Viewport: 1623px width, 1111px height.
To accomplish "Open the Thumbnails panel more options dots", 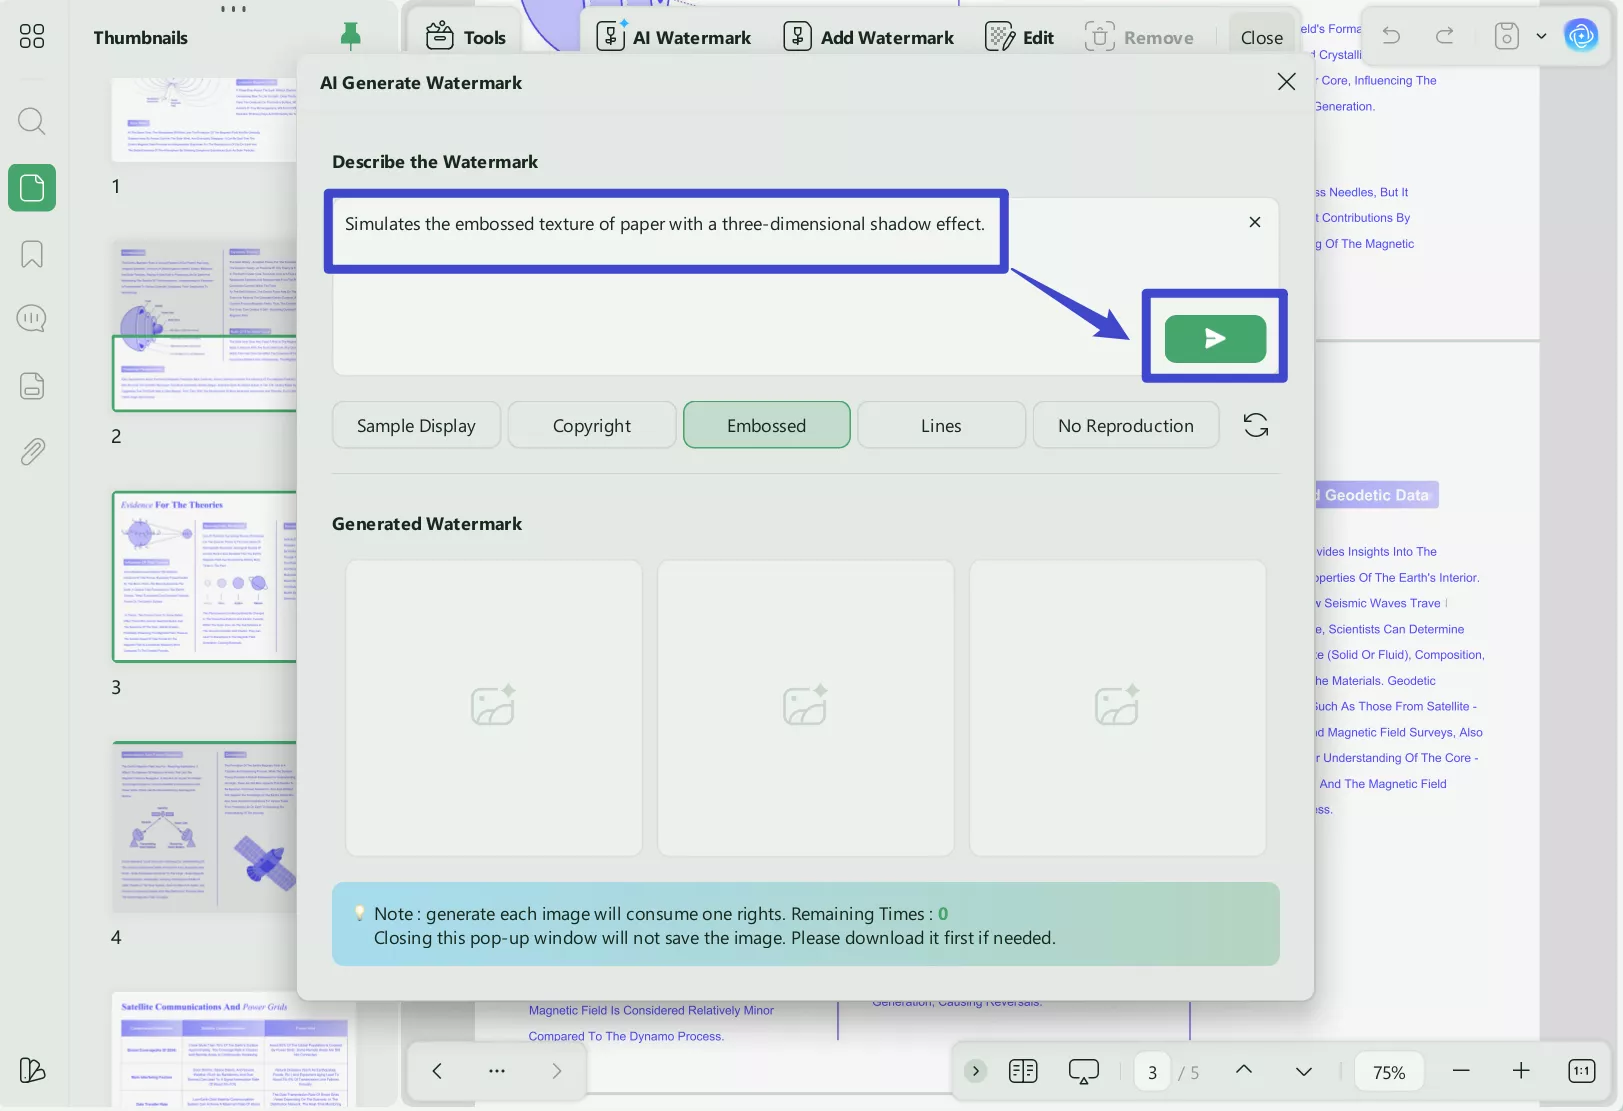I will pyautogui.click(x=233, y=9).
